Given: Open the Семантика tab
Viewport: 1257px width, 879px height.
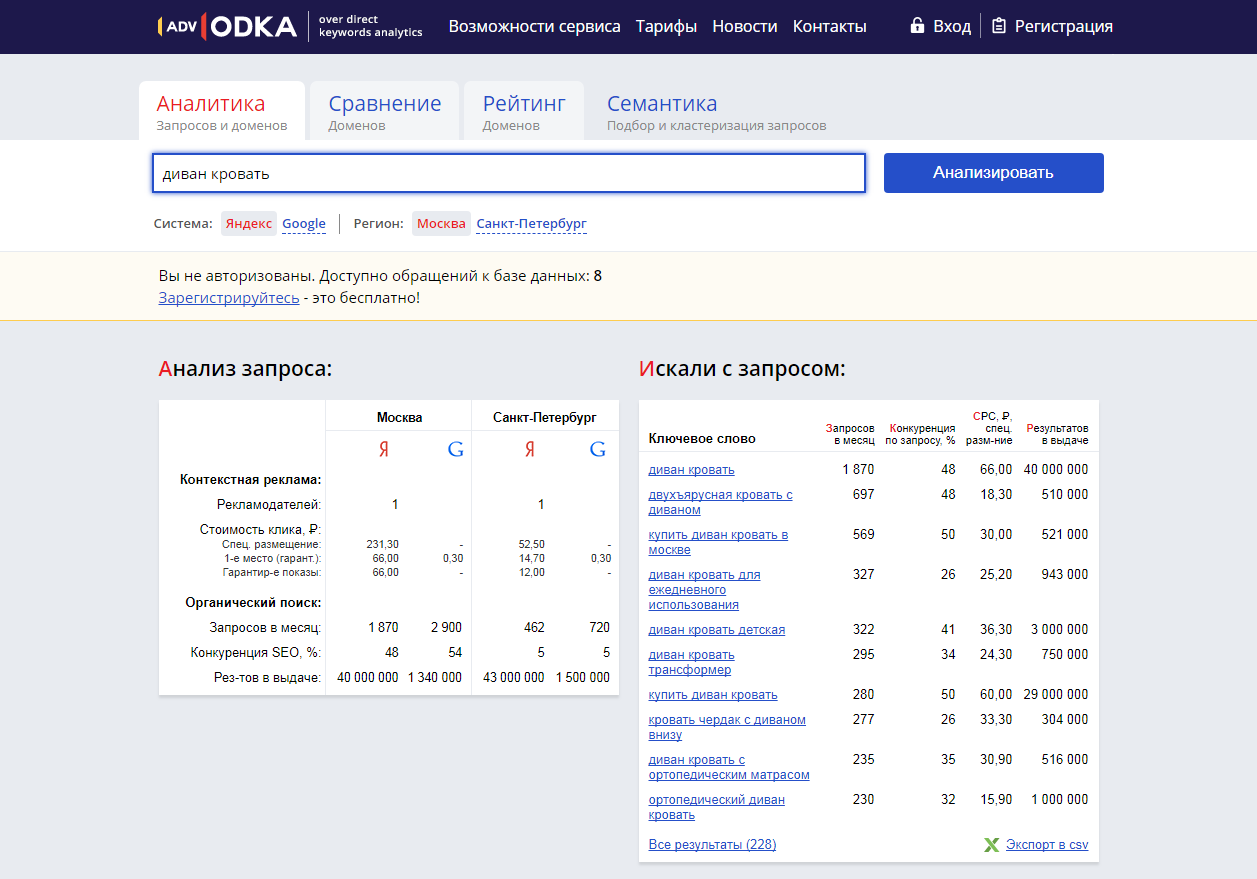Looking at the screenshot, I should tap(662, 103).
